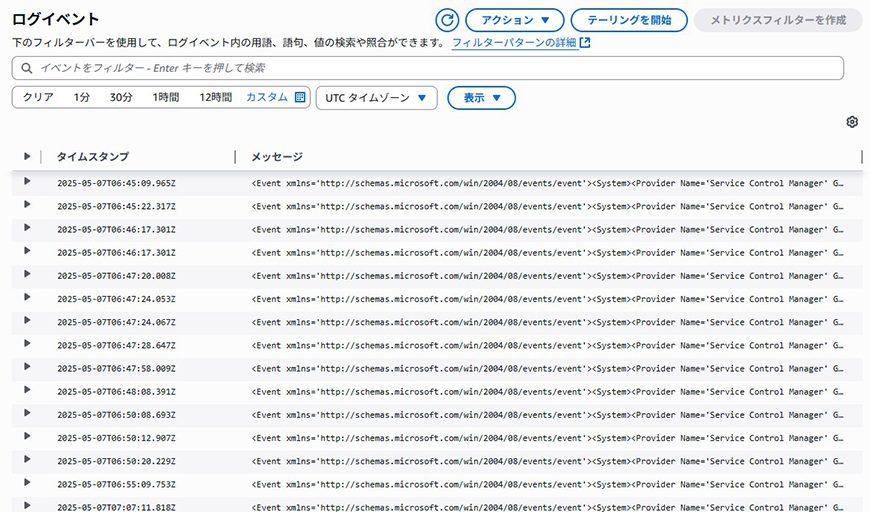Click timestamp 2025-05-07T06:48:08.391Z
Screen dimensions: 870x516
(x=116, y=392)
